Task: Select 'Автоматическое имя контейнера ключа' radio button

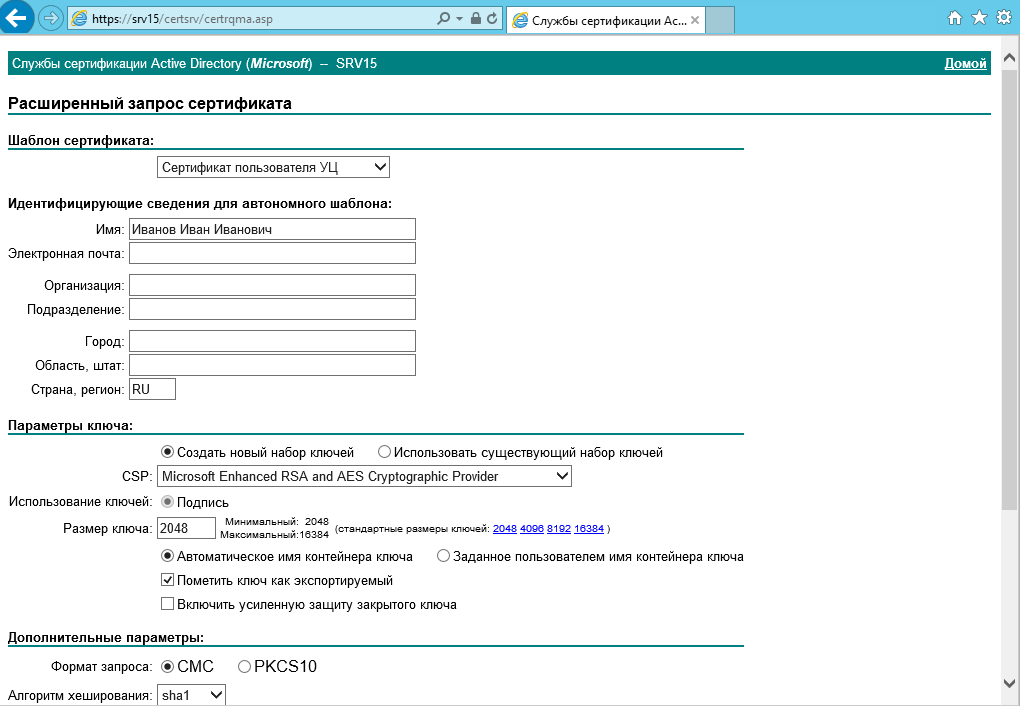Action: tap(167, 556)
